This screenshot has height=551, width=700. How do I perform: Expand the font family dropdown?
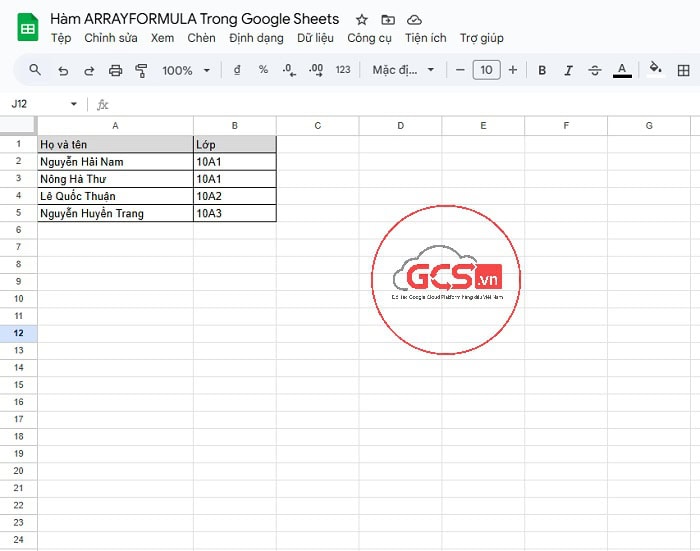[x=404, y=70]
